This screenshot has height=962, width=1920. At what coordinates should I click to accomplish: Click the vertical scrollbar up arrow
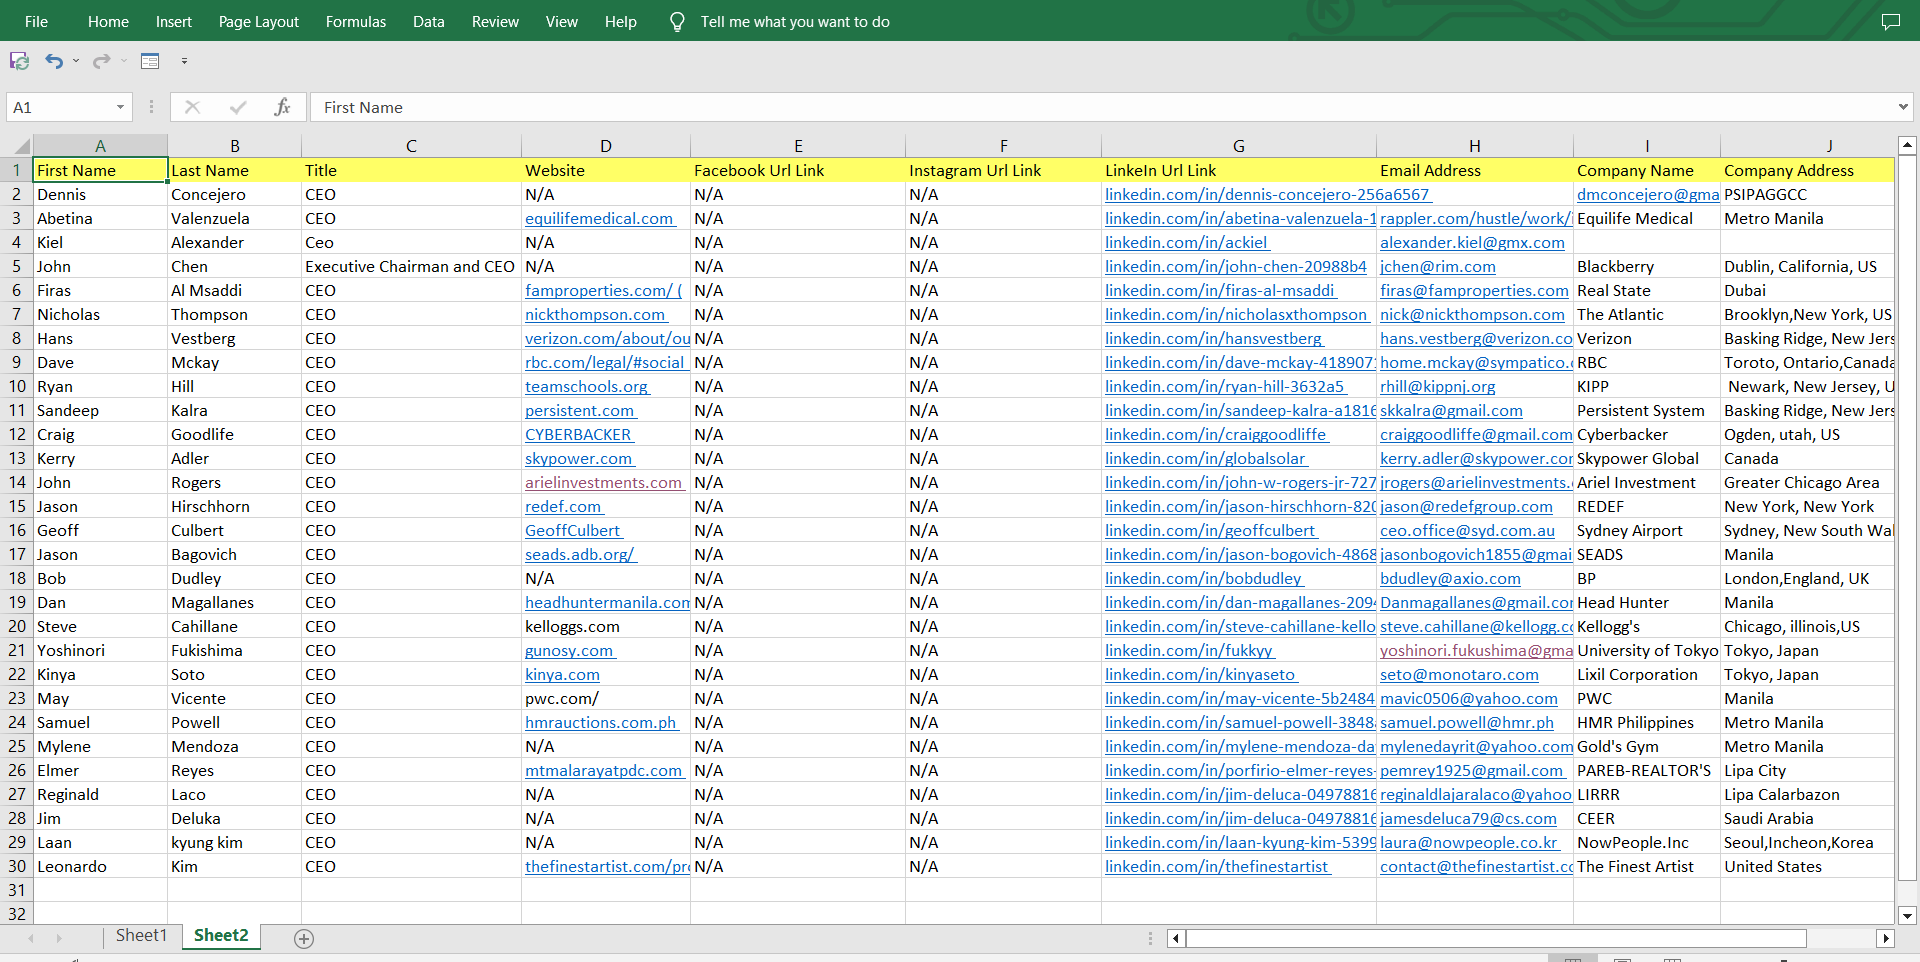(x=1907, y=145)
